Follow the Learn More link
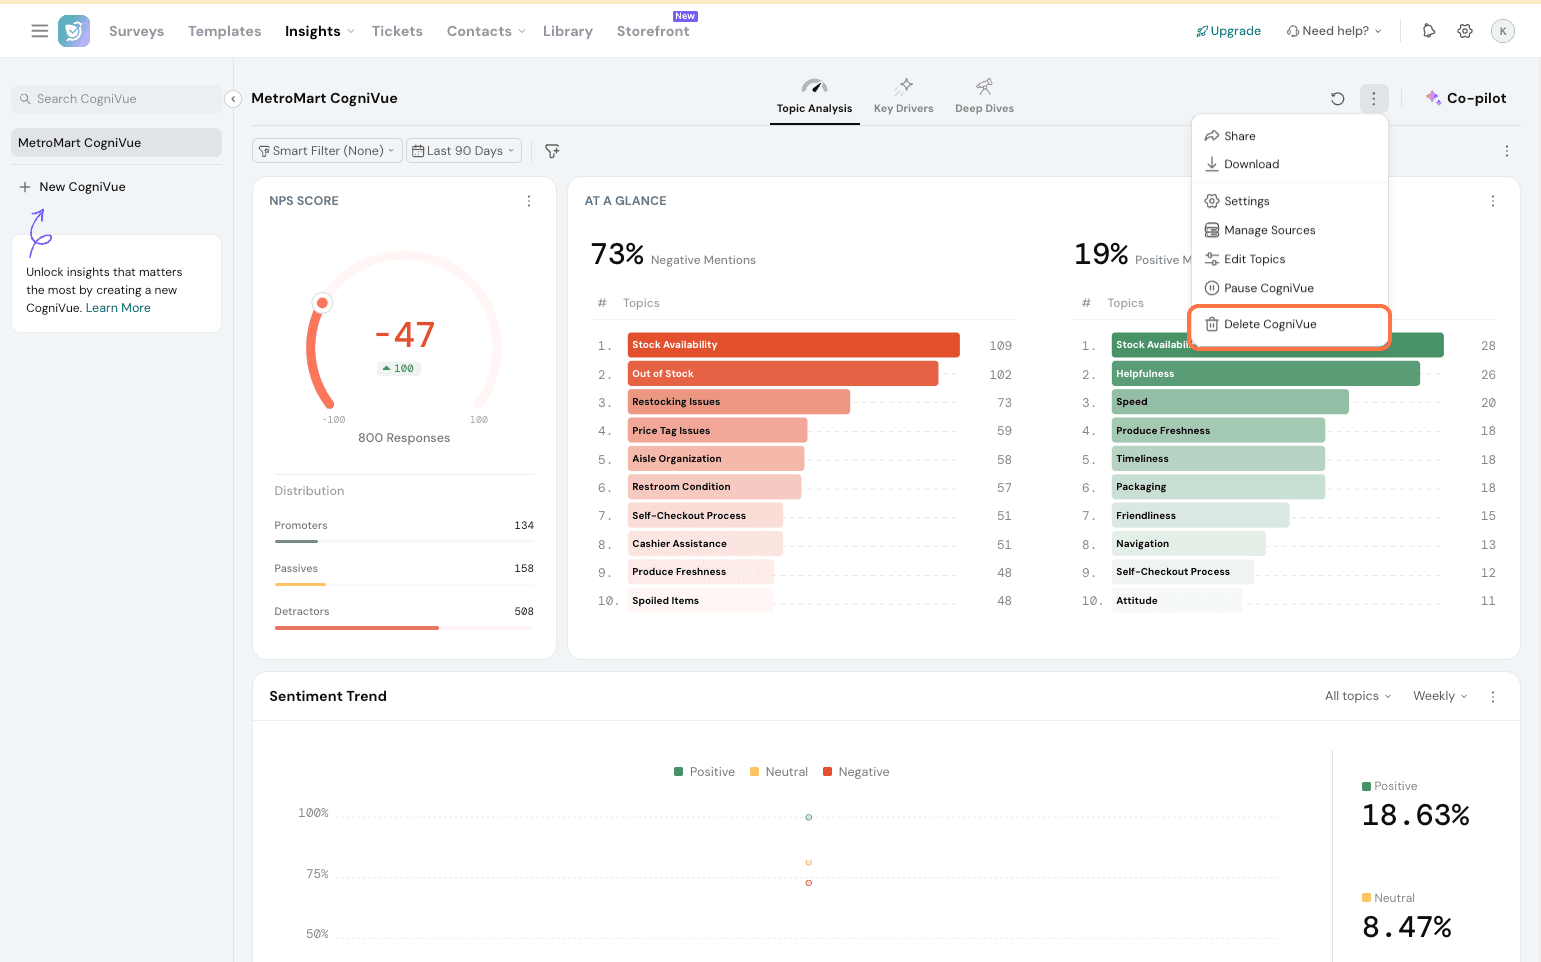 (x=118, y=308)
